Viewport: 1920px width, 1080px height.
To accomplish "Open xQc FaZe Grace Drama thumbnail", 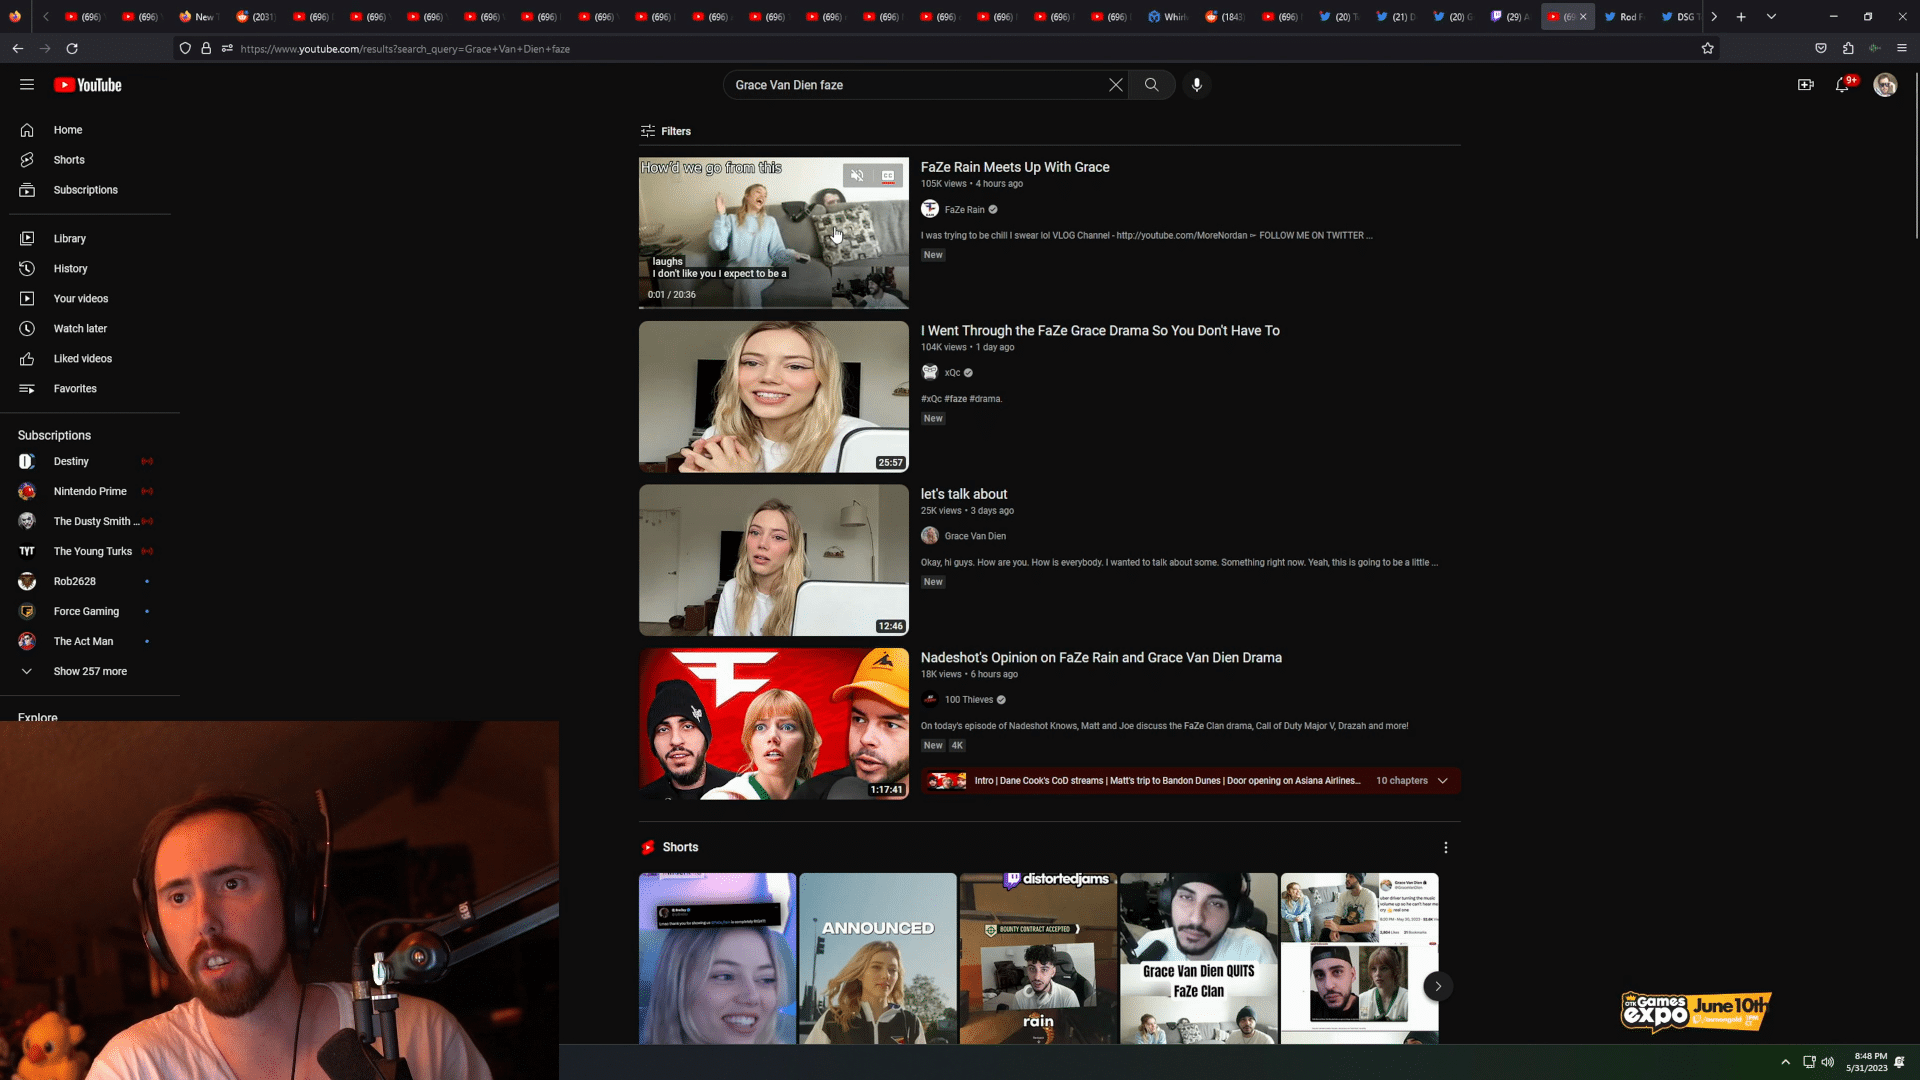I will 774,396.
